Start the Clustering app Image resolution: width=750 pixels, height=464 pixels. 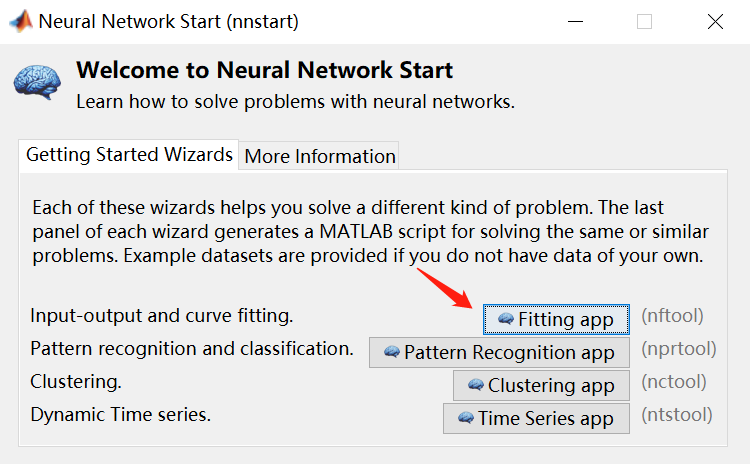coord(541,385)
